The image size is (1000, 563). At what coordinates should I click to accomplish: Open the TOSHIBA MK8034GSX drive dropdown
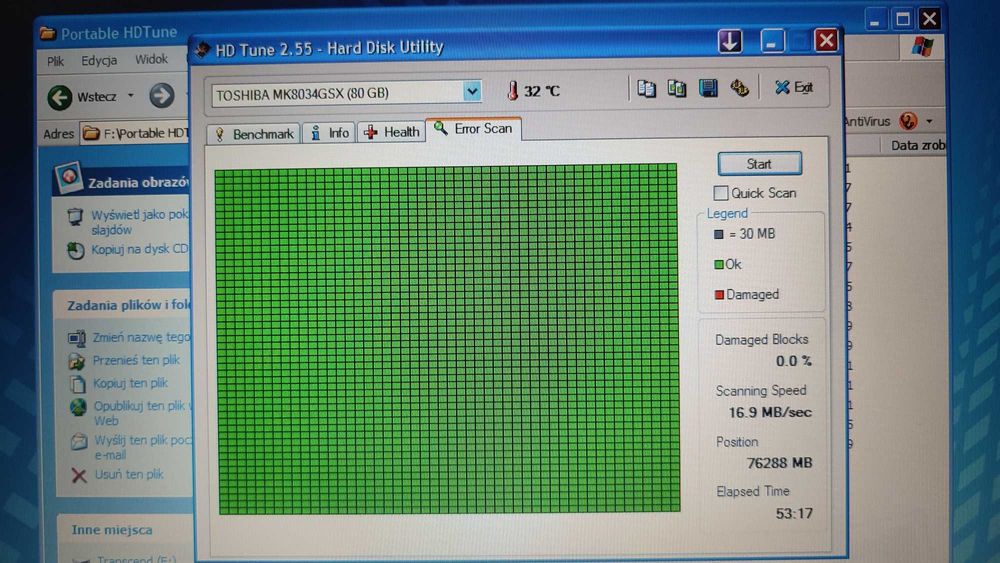click(472, 92)
